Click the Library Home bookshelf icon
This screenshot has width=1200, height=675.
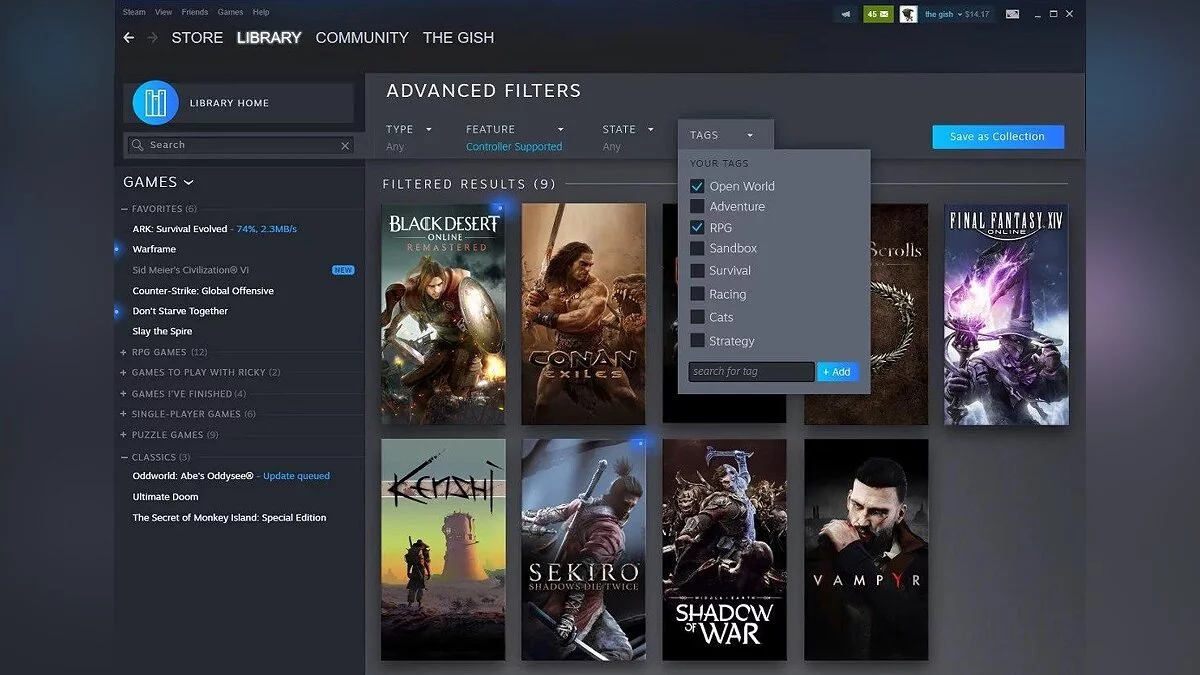click(155, 103)
